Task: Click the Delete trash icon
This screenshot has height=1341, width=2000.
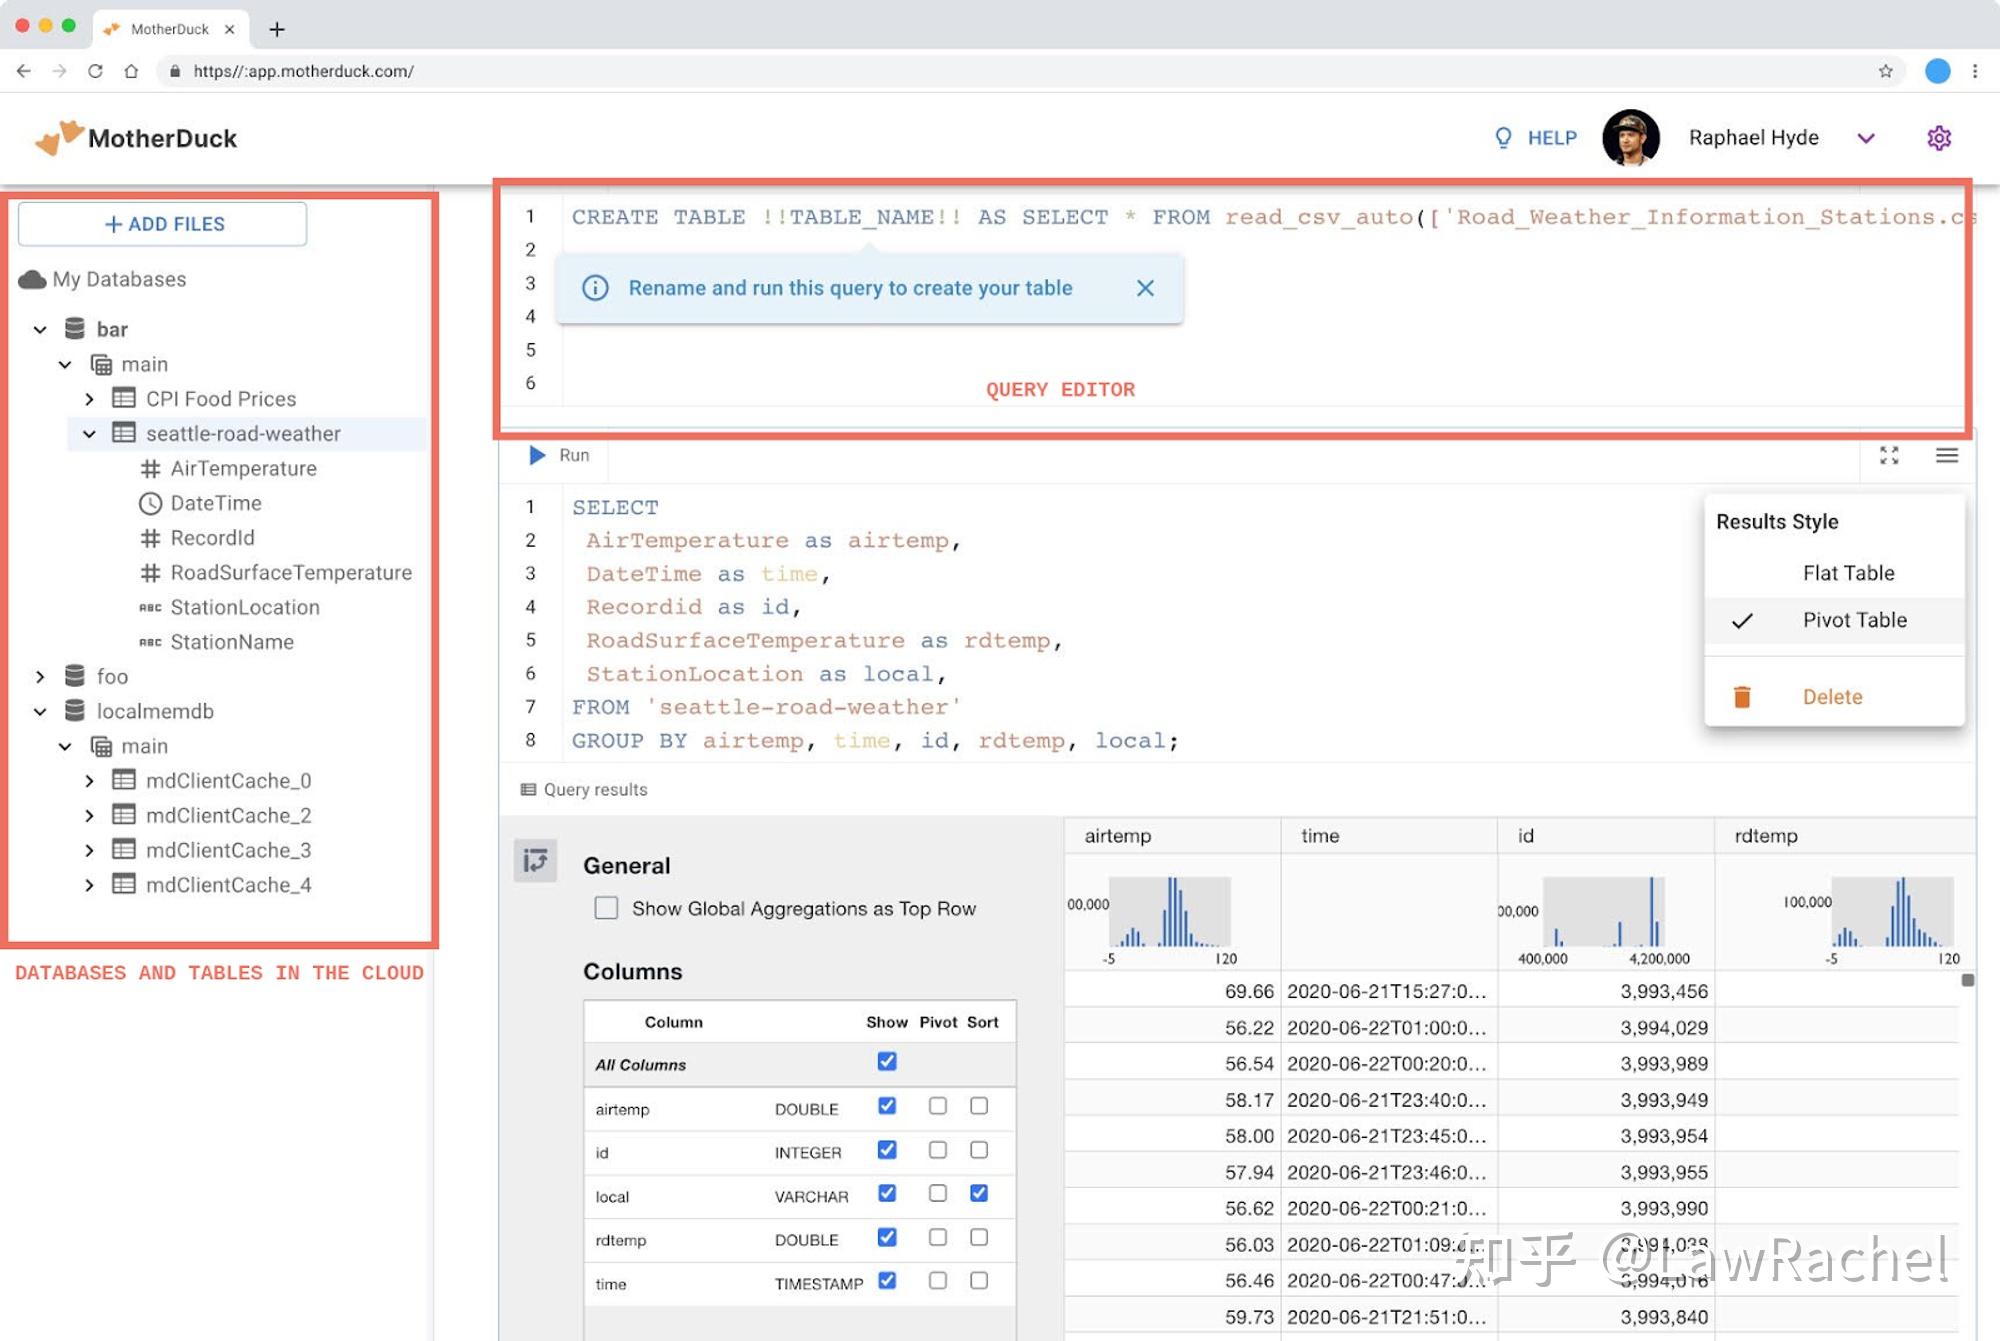Action: pyautogui.click(x=1742, y=697)
